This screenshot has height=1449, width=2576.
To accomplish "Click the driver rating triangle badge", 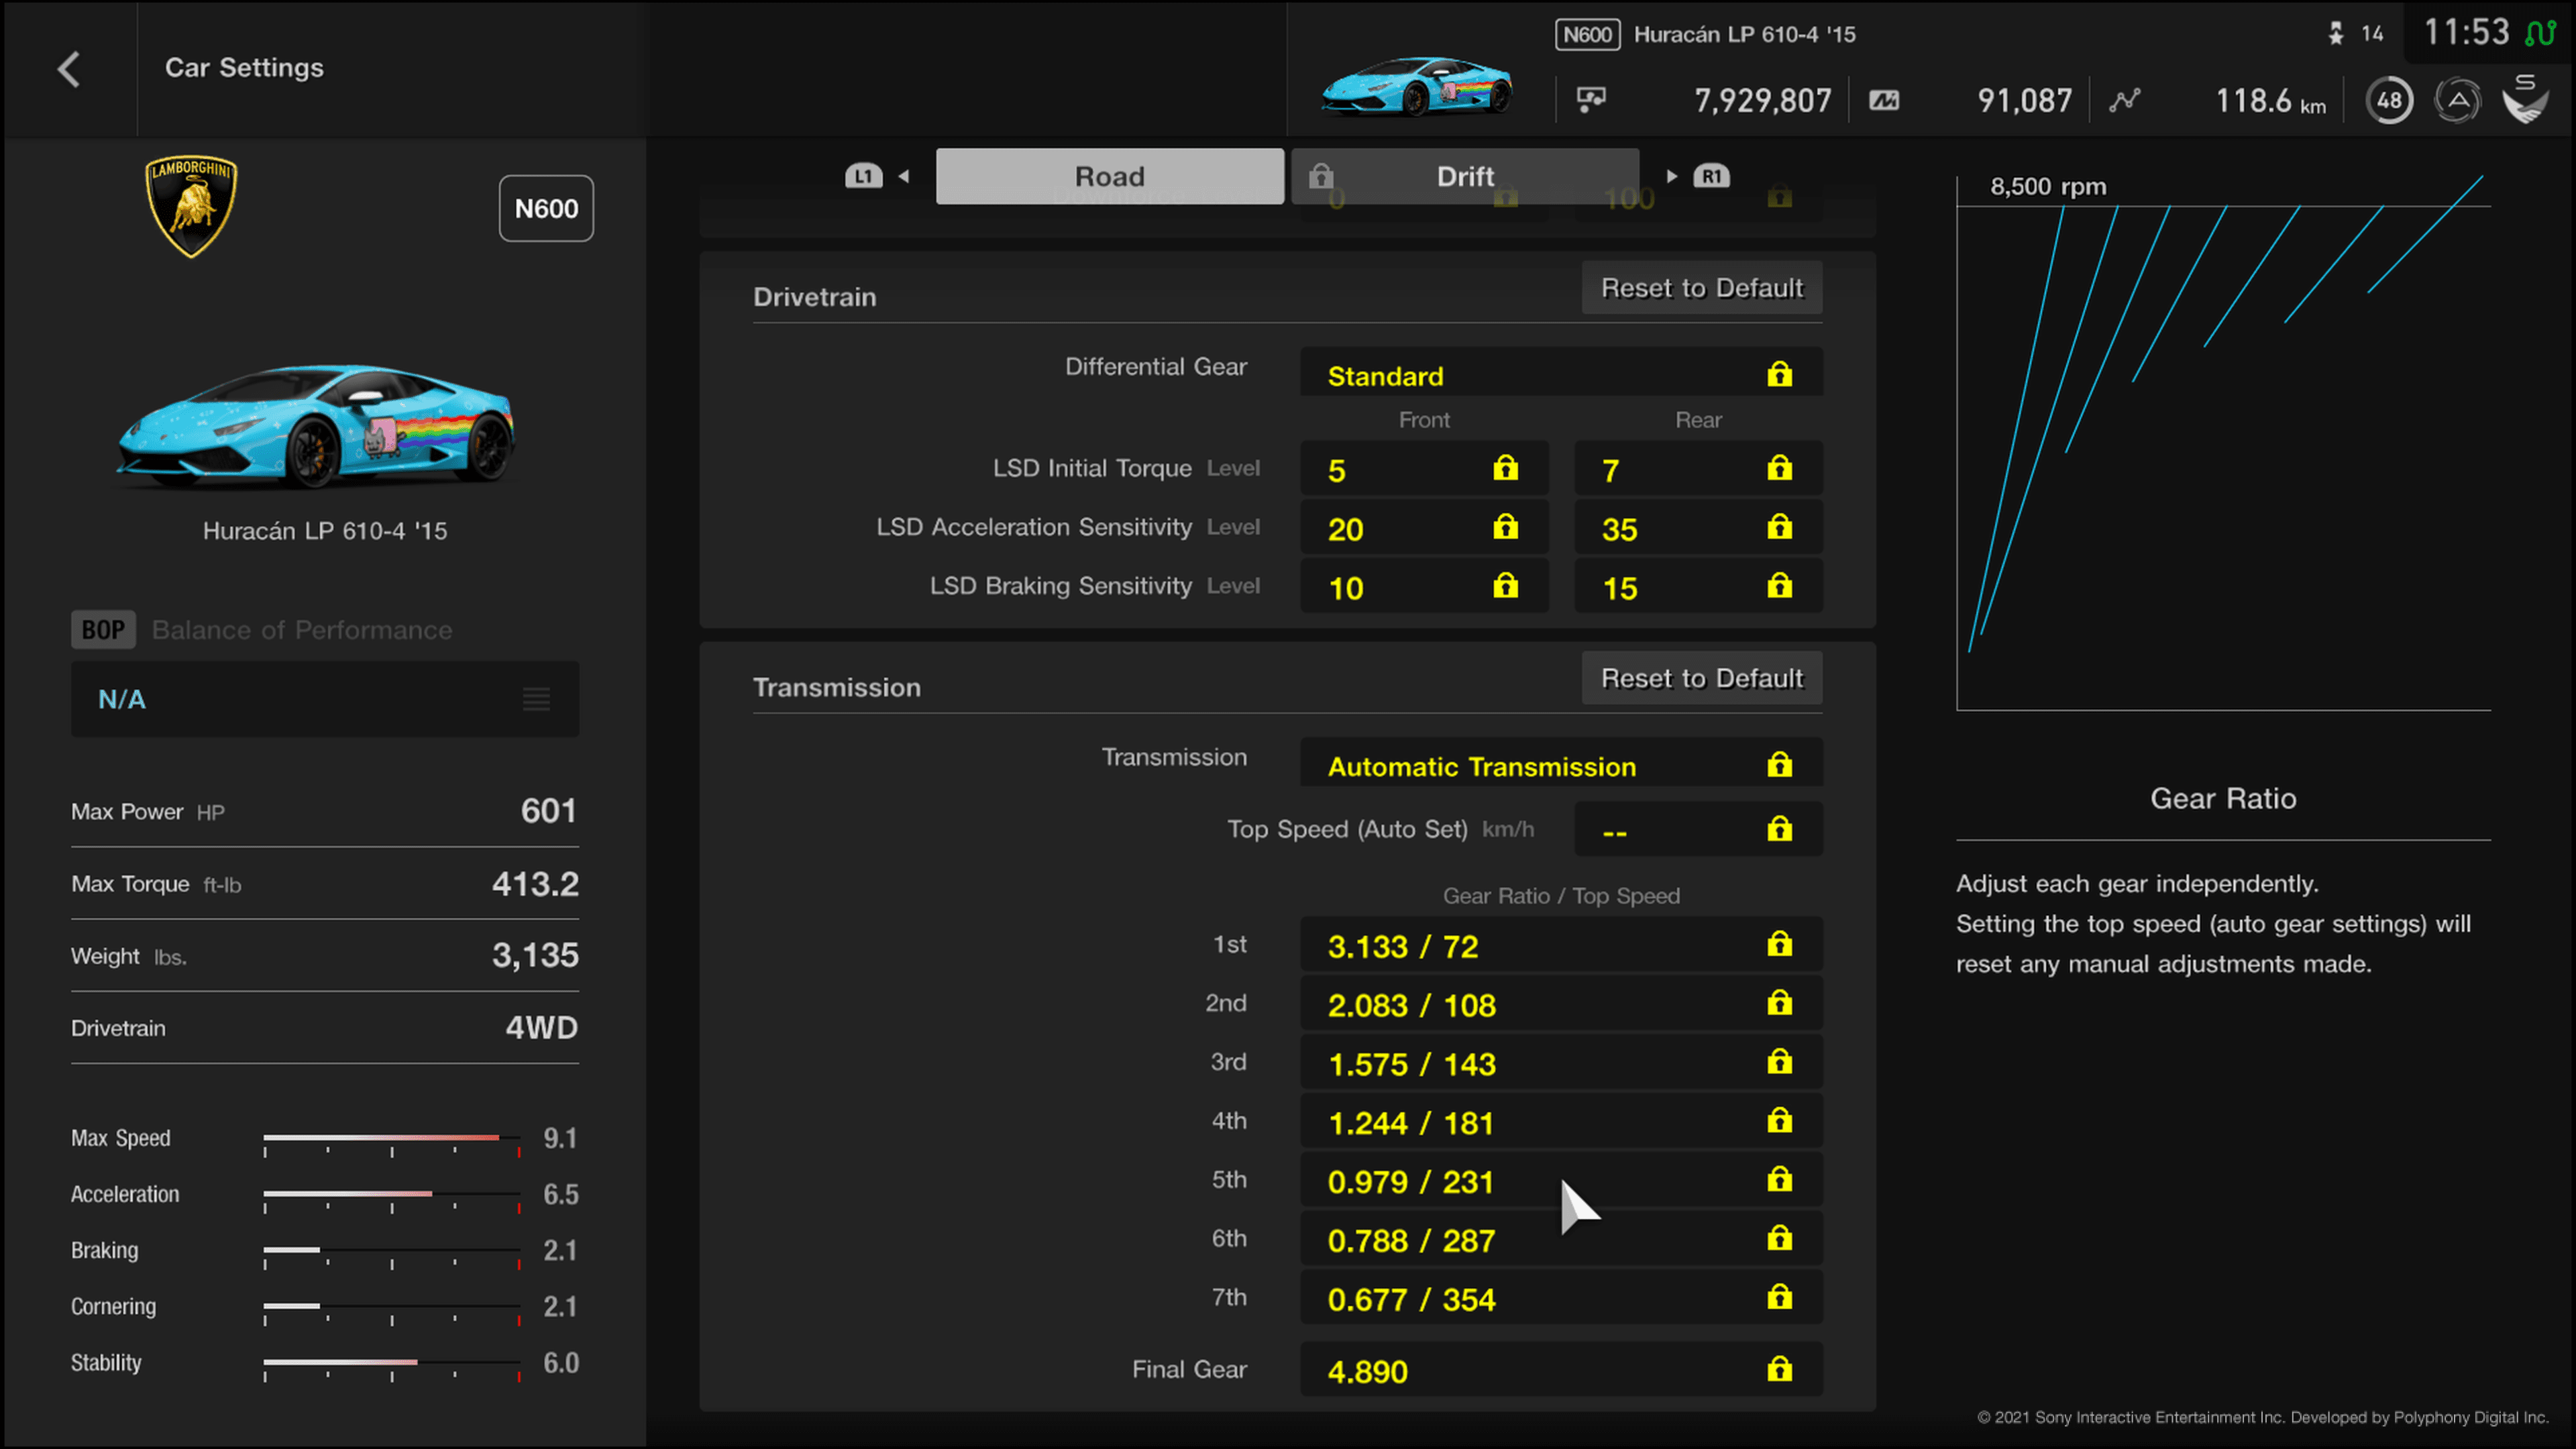I will 2457,100.
